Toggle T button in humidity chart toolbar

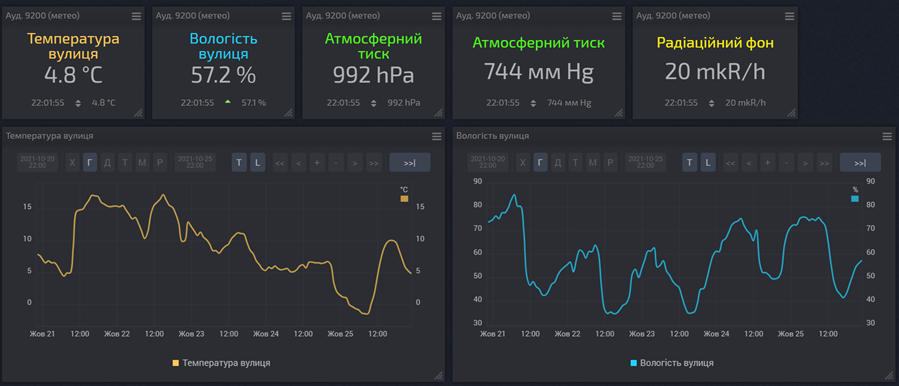(689, 162)
